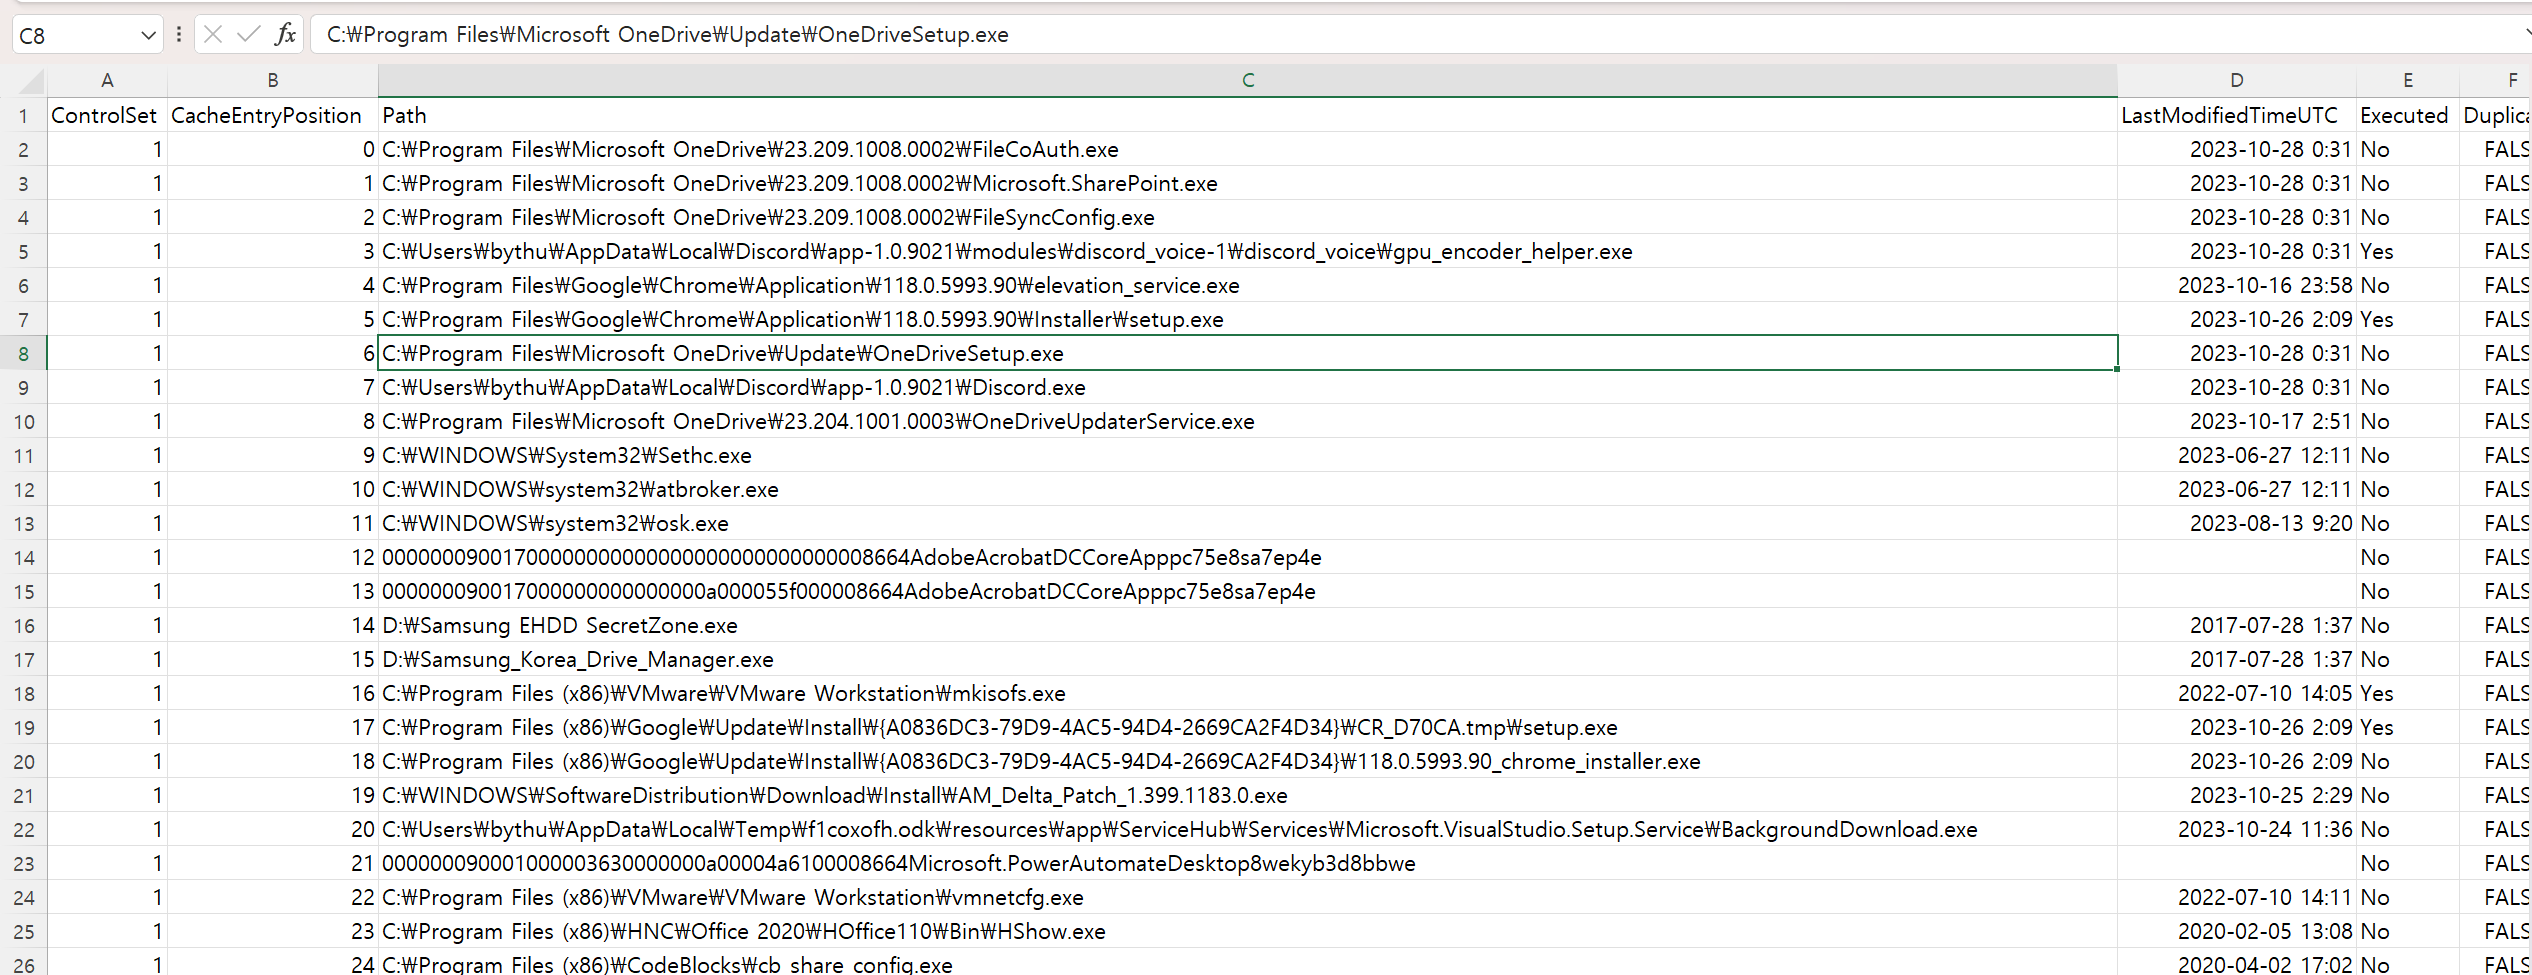Screen dimensions: 2532x975
Task: Select row 14 header
Action: pos(24,558)
